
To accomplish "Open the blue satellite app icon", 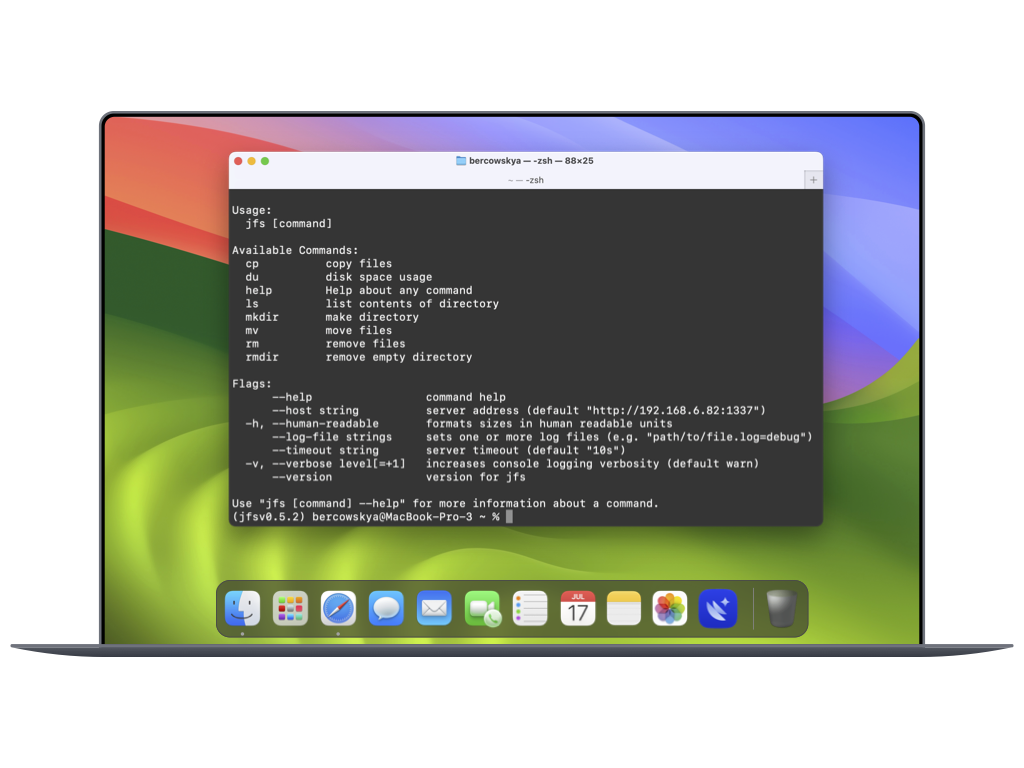I will click(x=718, y=608).
